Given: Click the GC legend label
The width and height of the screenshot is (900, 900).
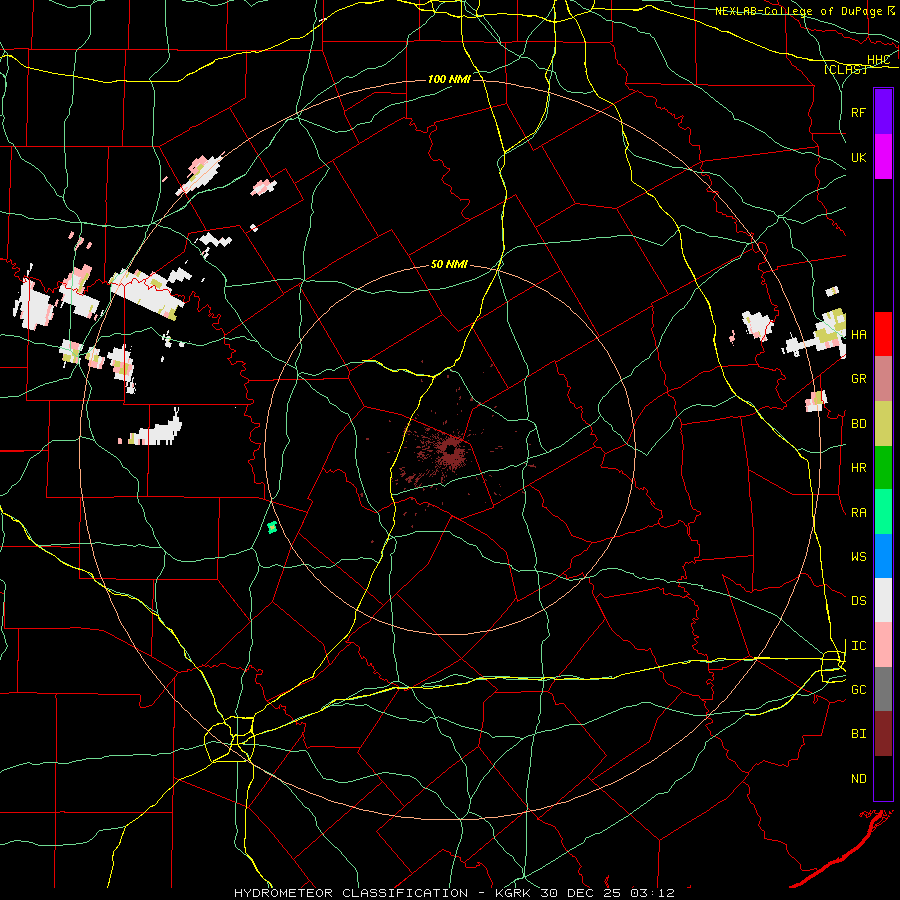Looking at the screenshot, I should [858, 690].
